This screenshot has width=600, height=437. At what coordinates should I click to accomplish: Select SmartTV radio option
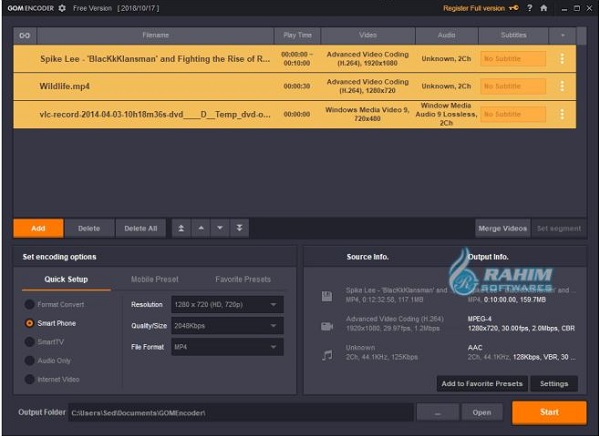pyautogui.click(x=29, y=342)
